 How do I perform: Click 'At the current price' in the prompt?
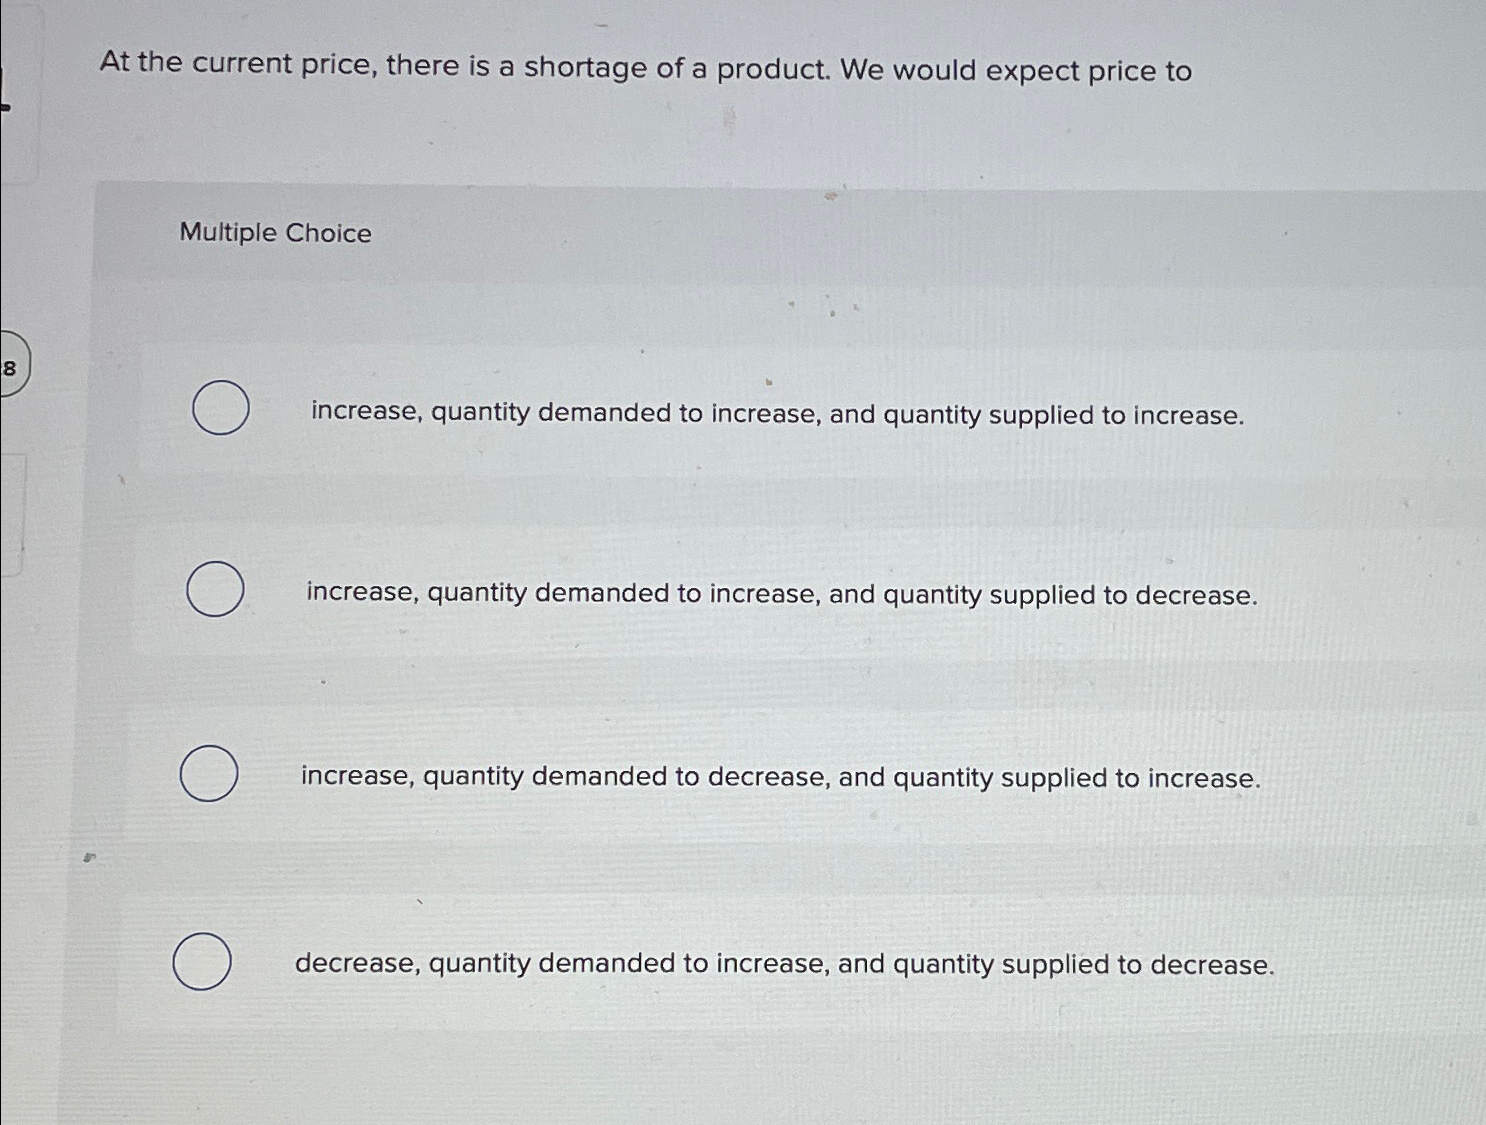pyautogui.click(x=238, y=63)
